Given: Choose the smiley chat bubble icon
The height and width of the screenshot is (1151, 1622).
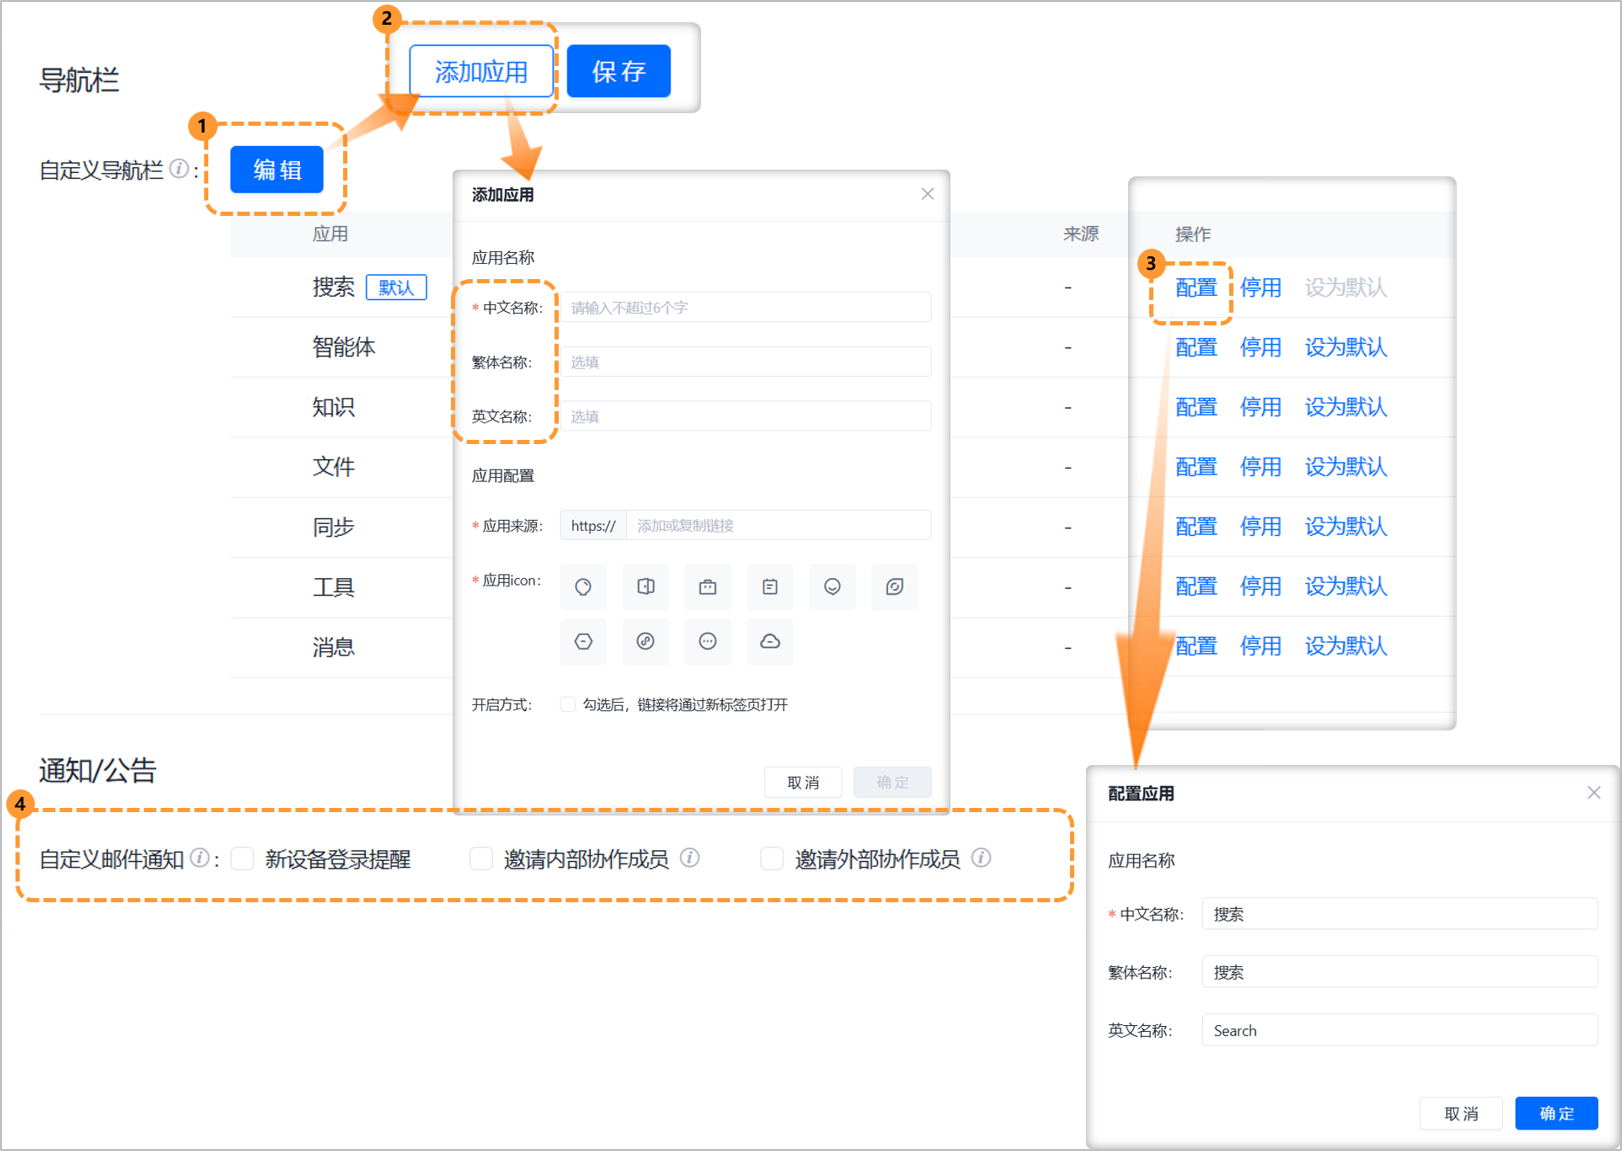Looking at the screenshot, I should click(x=832, y=587).
